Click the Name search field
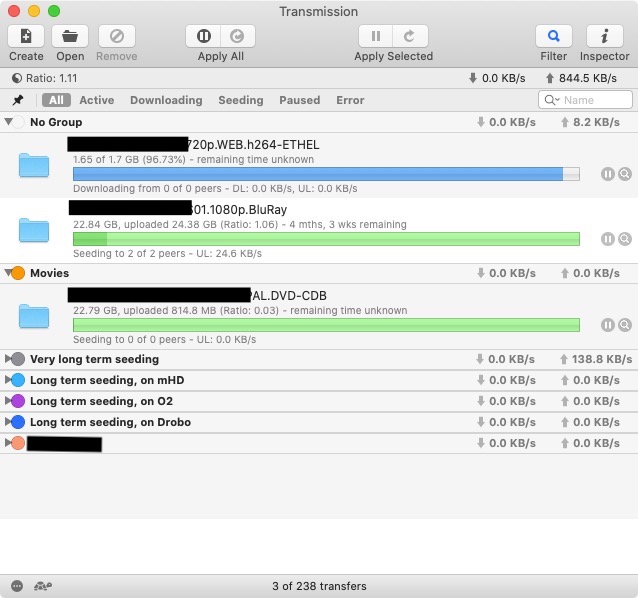This screenshot has height=598, width=638. (x=586, y=100)
